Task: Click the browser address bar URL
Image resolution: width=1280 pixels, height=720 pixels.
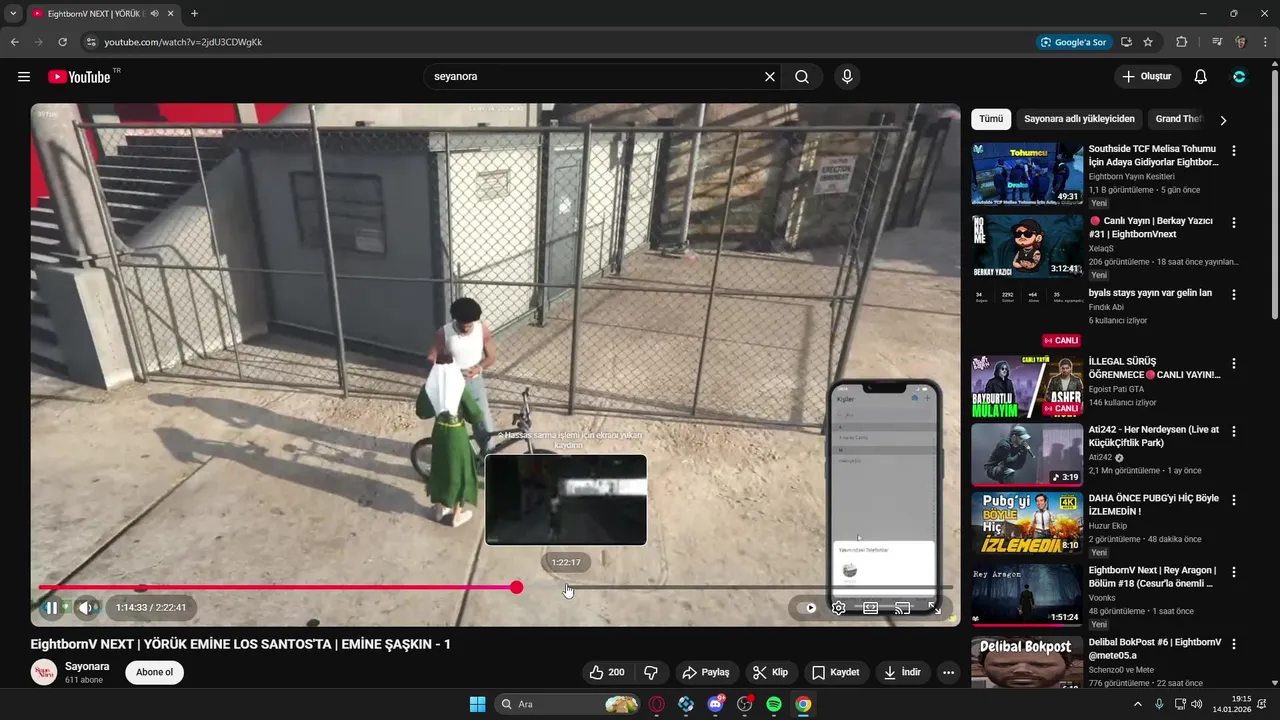Action: (x=183, y=42)
